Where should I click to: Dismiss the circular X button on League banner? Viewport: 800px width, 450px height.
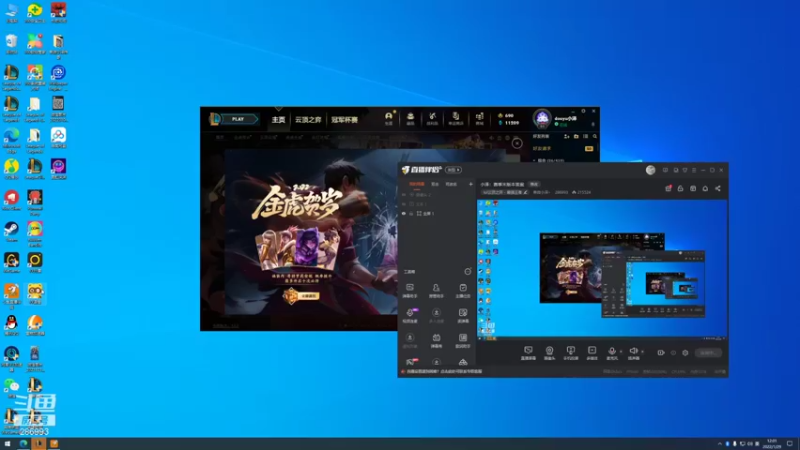[x=517, y=143]
